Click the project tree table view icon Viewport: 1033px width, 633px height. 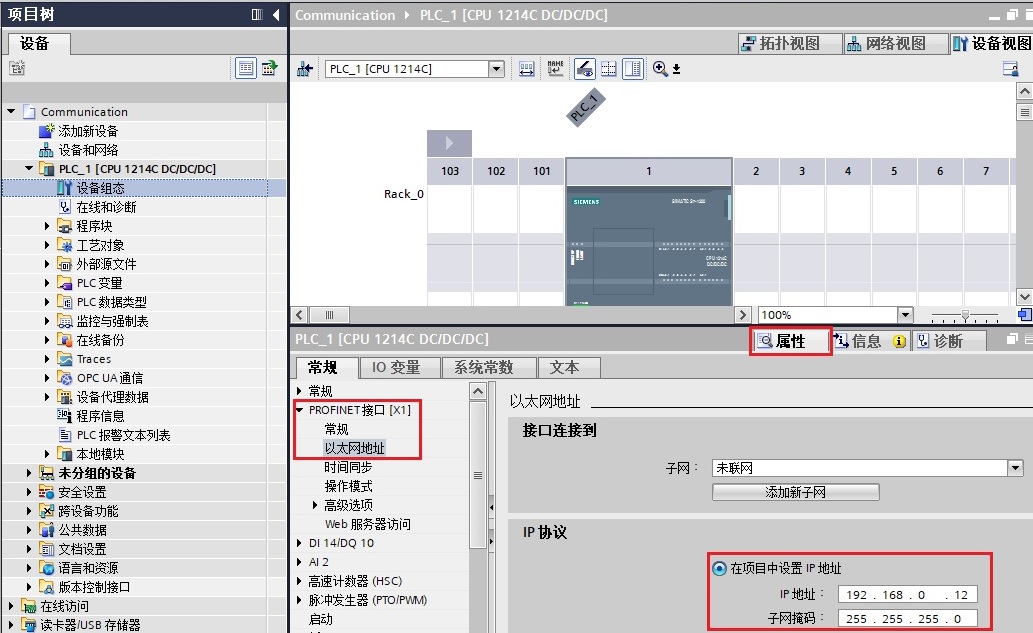tap(269, 68)
